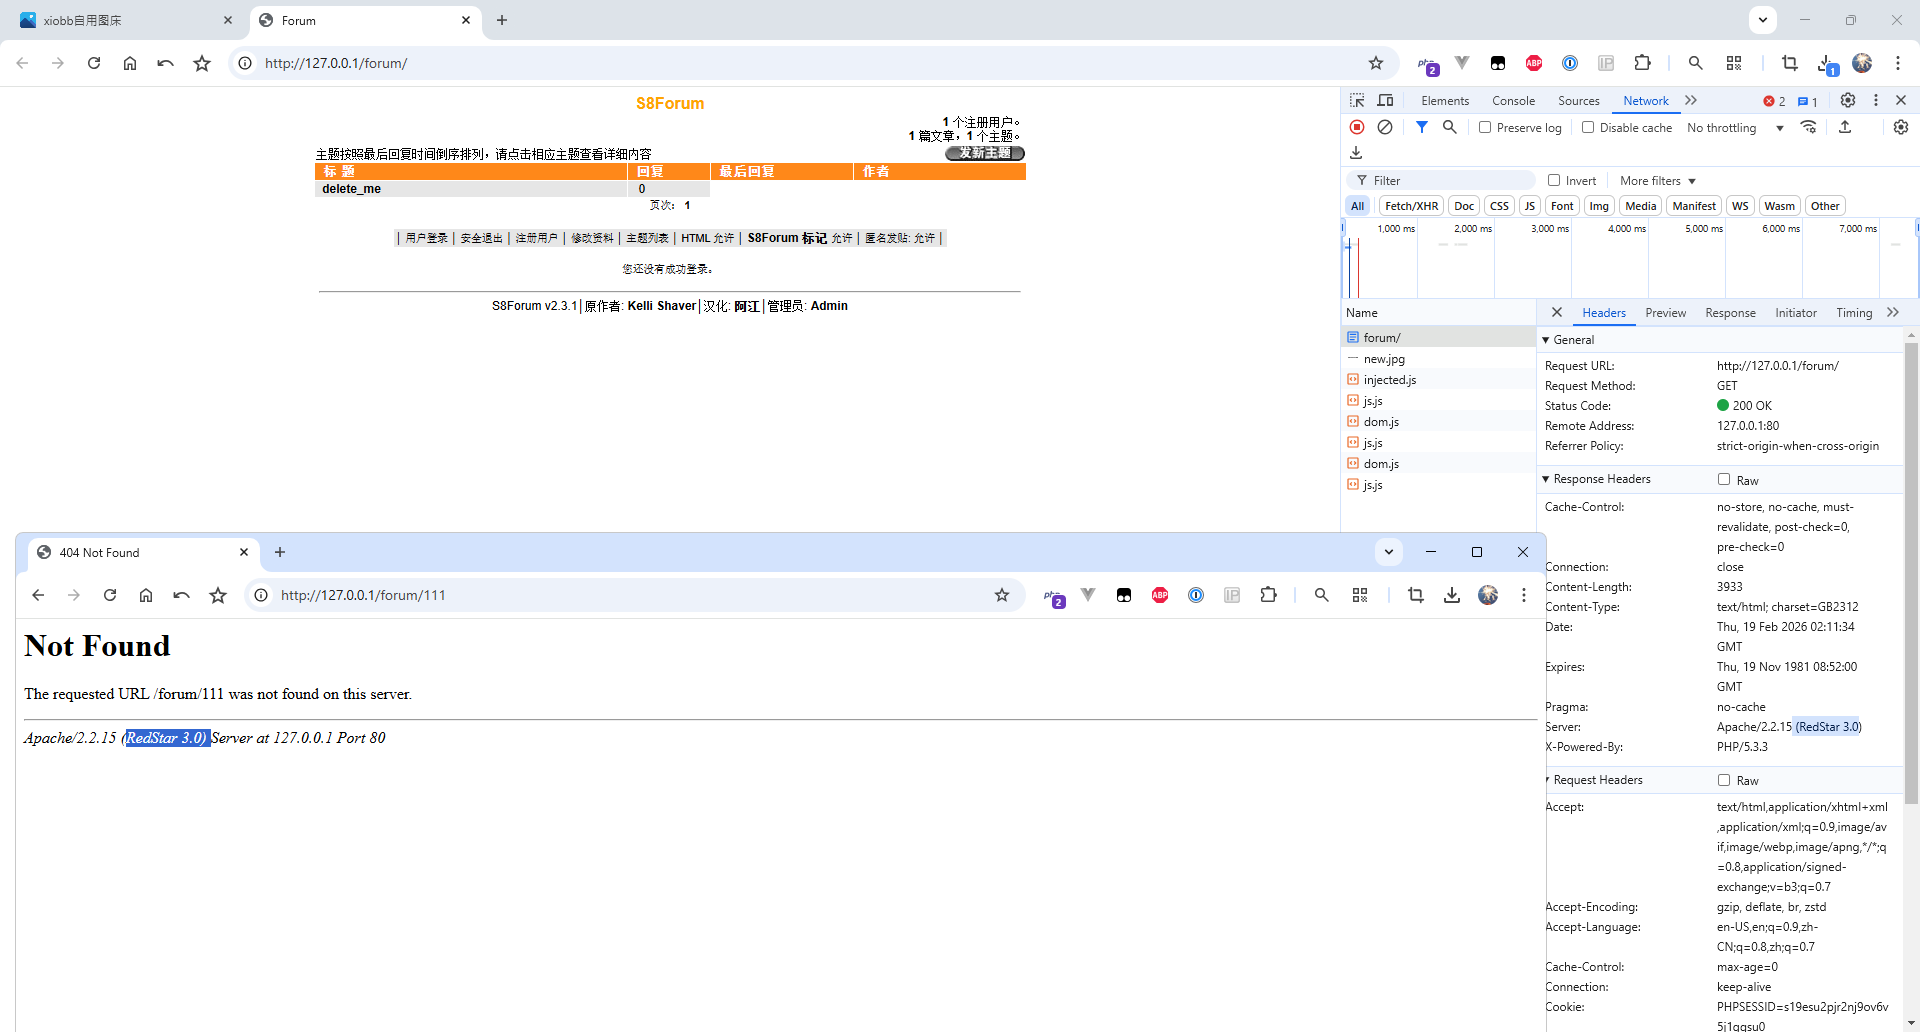Screen dimensions: 1920x1032
Task: Collapse the Response Headers section
Action: tap(1546, 480)
